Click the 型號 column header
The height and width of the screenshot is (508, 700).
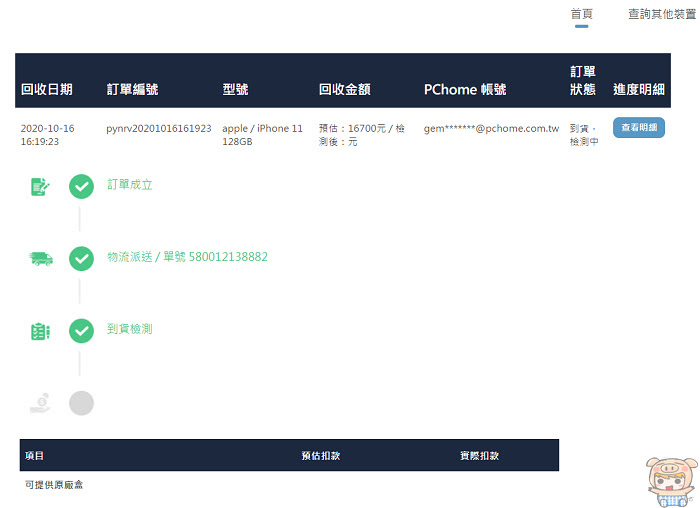pos(235,90)
